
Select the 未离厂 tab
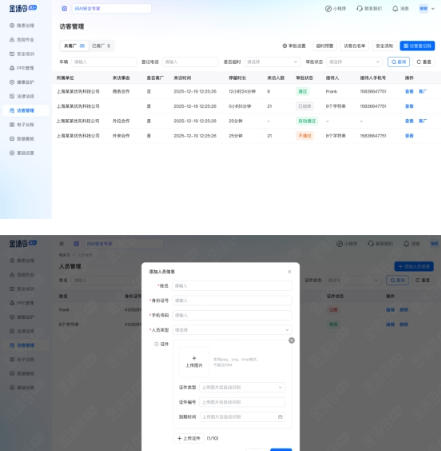(75, 46)
